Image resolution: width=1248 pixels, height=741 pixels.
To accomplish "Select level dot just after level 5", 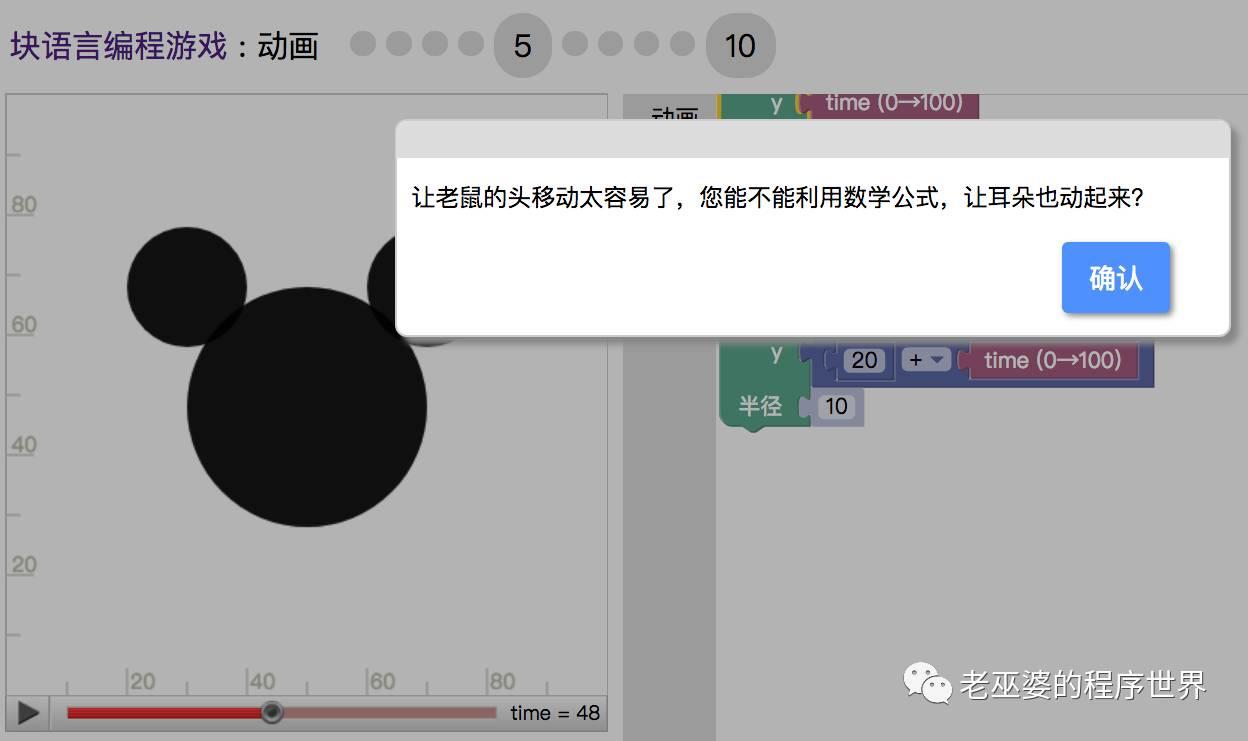I will tap(575, 44).
